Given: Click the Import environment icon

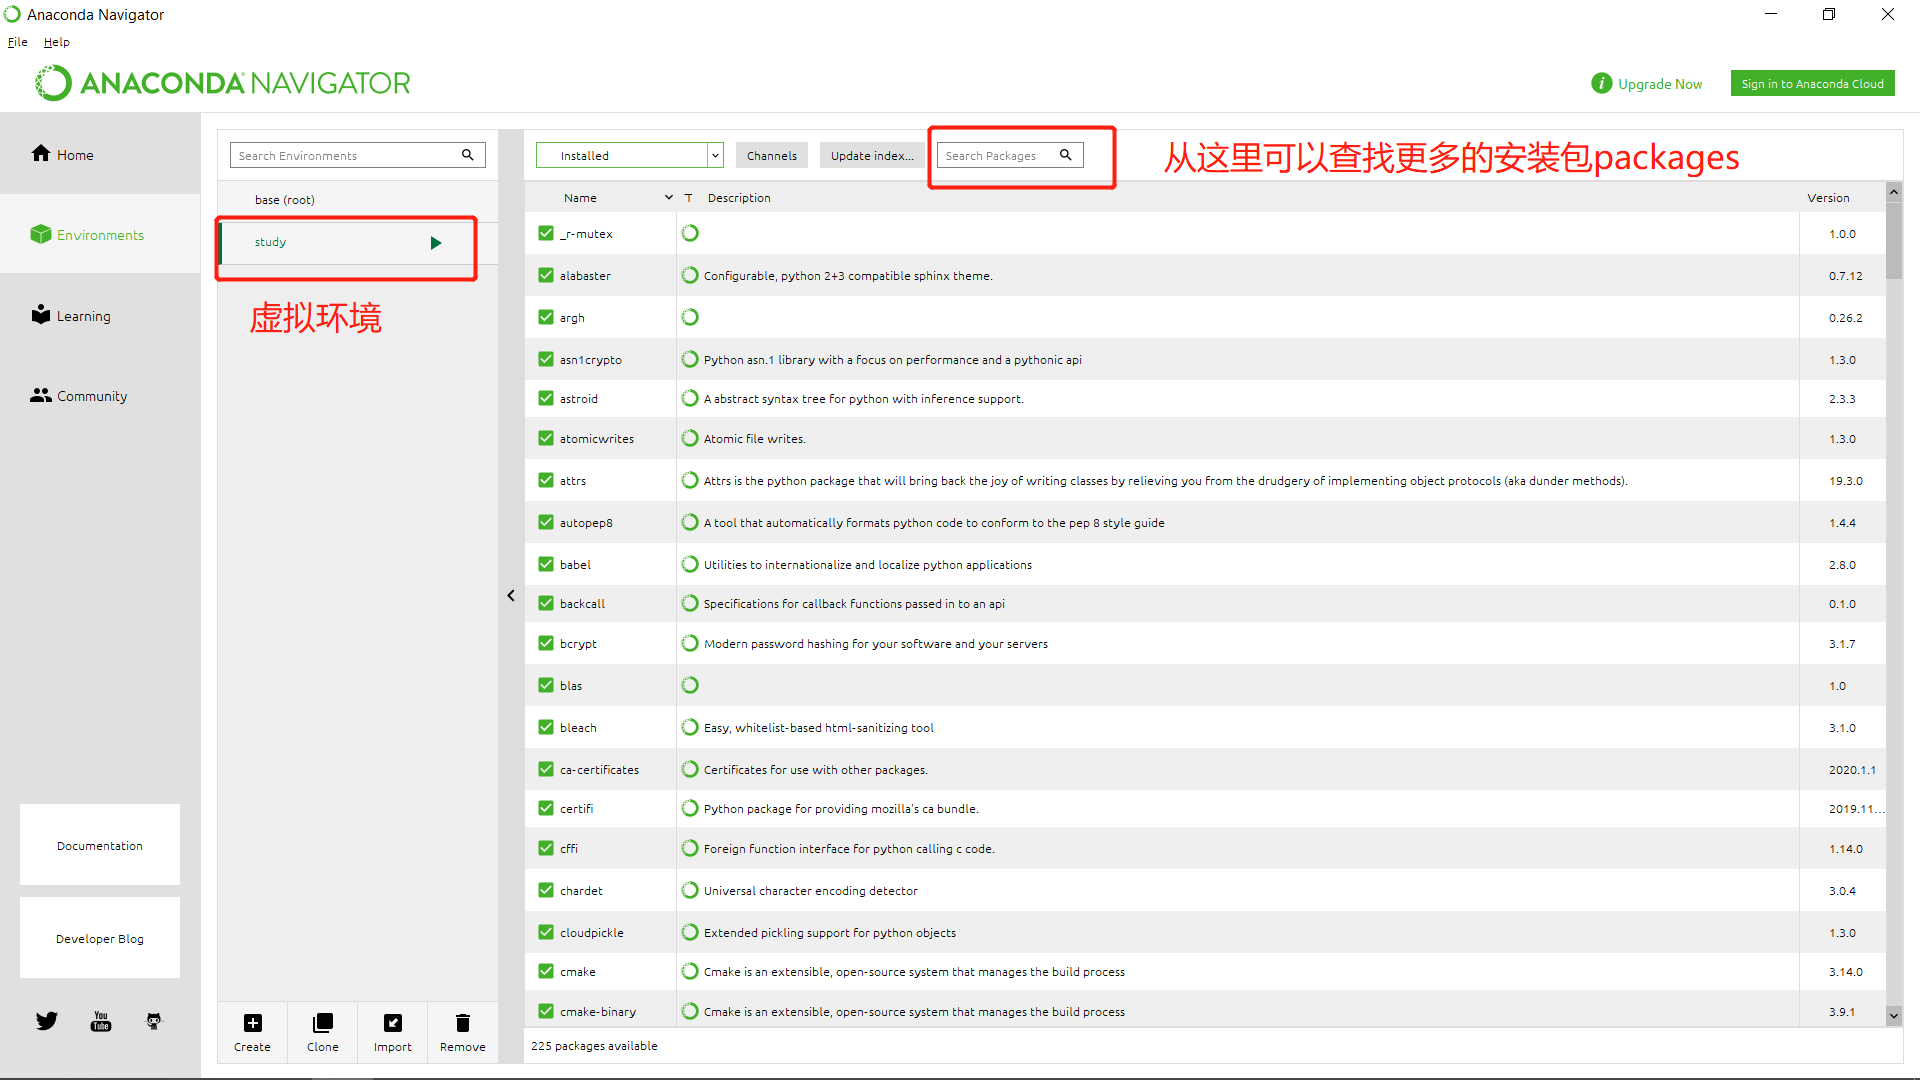Looking at the screenshot, I should point(392,1023).
